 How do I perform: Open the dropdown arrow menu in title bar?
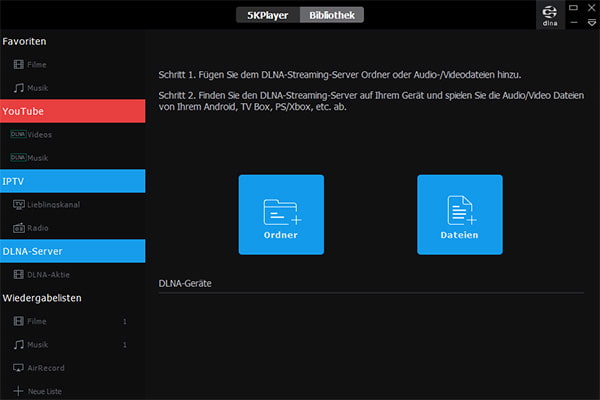coord(592,23)
